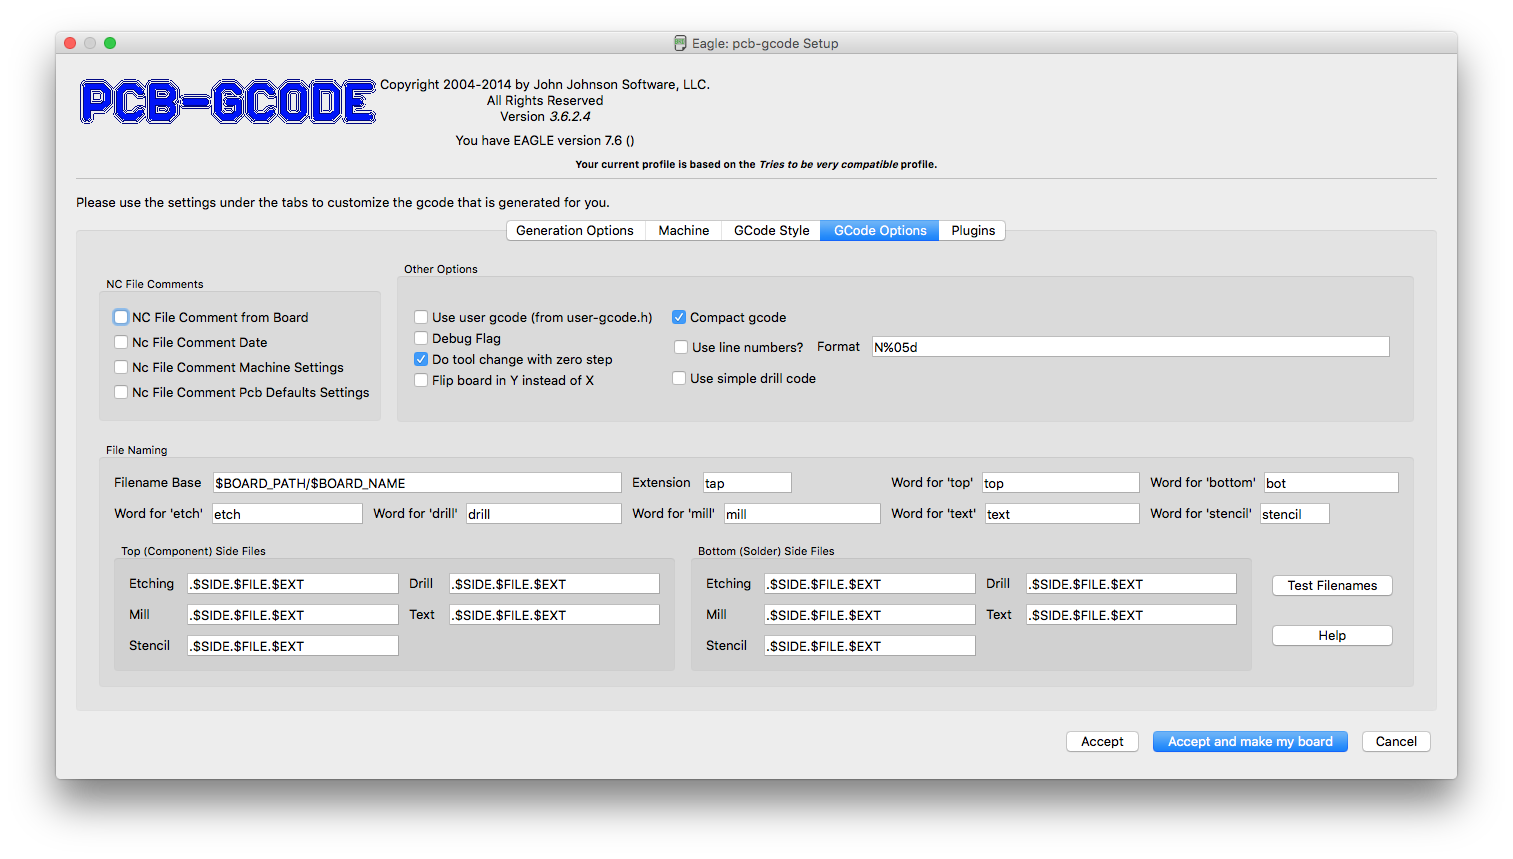Viewport: 1513px width, 859px height.
Task: Open the Machine tab
Action: (683, 230)
